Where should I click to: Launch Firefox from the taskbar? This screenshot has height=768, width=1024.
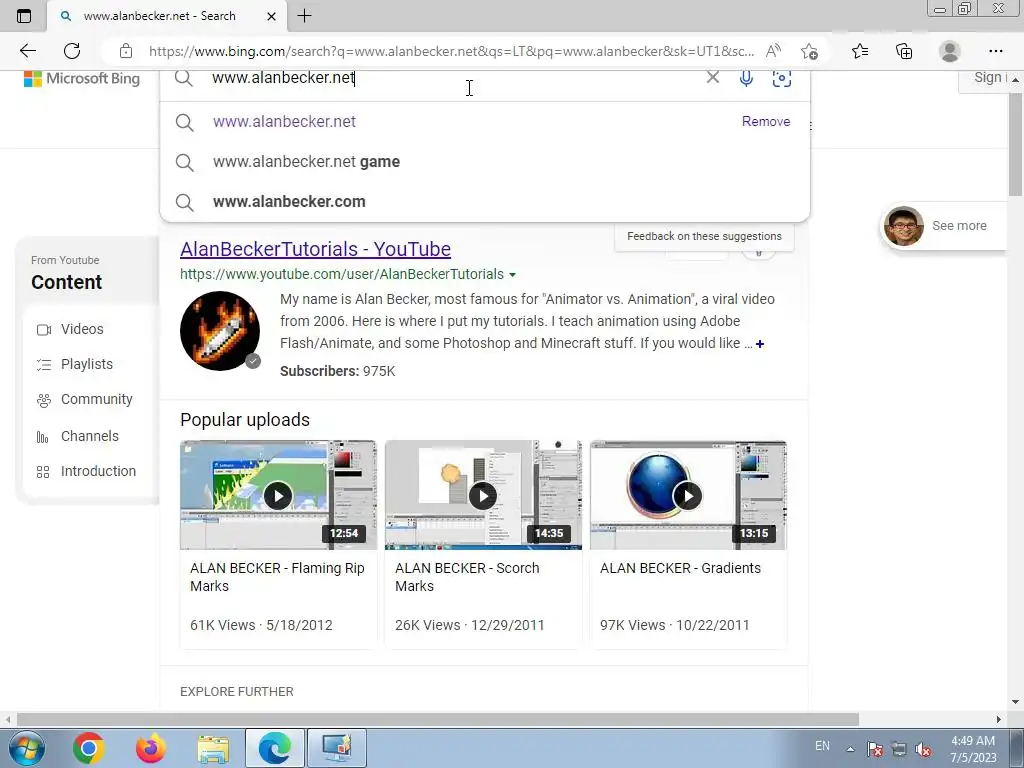[151, 748]
